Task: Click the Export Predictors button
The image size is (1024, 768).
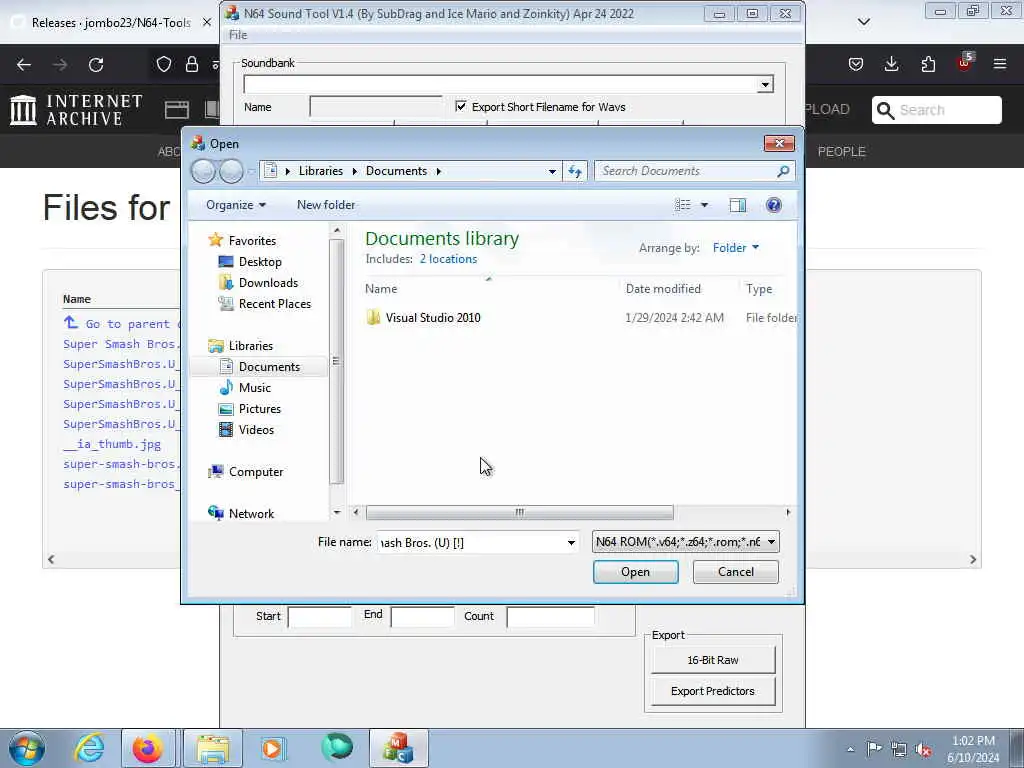Action: click(712, 691)
